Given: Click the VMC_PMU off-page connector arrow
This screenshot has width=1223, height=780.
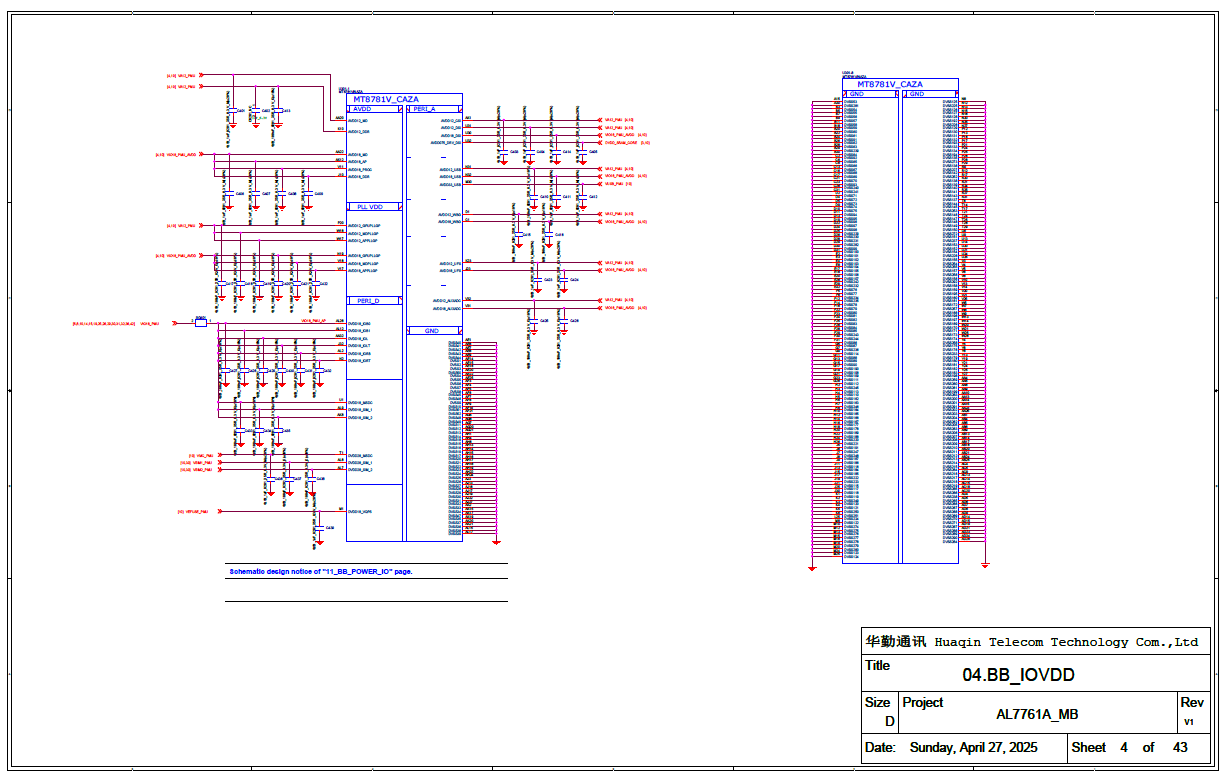Looking at the screenshot, I should (x=220, y=455).
